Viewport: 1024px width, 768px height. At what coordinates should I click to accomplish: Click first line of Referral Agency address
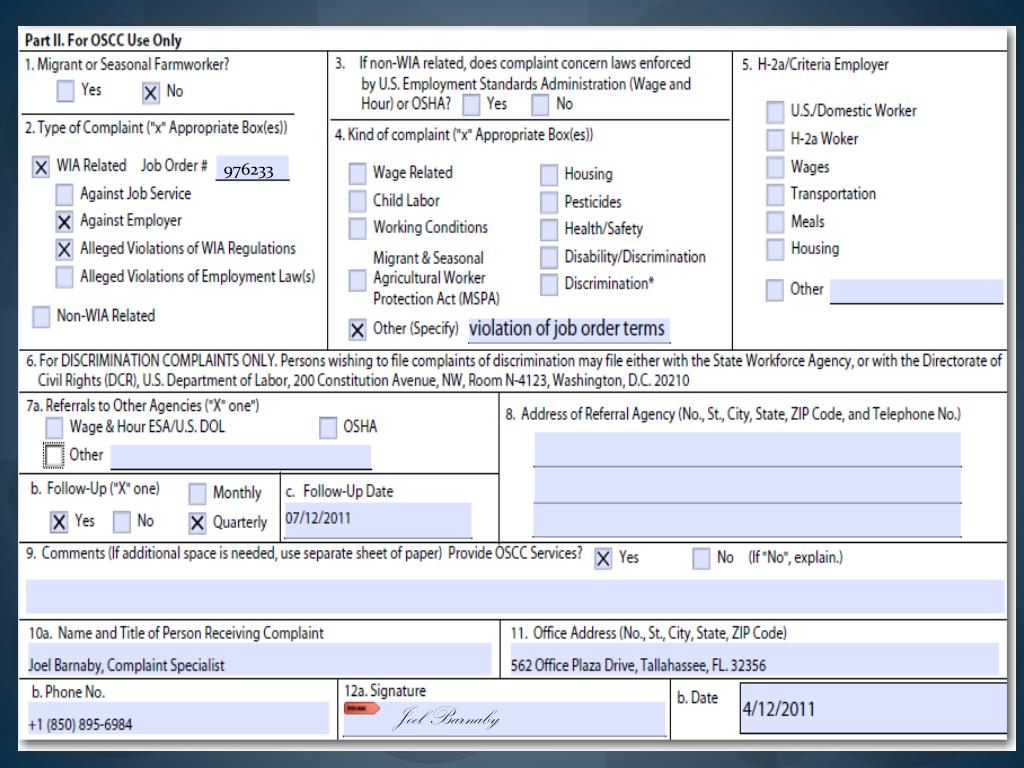747,449
